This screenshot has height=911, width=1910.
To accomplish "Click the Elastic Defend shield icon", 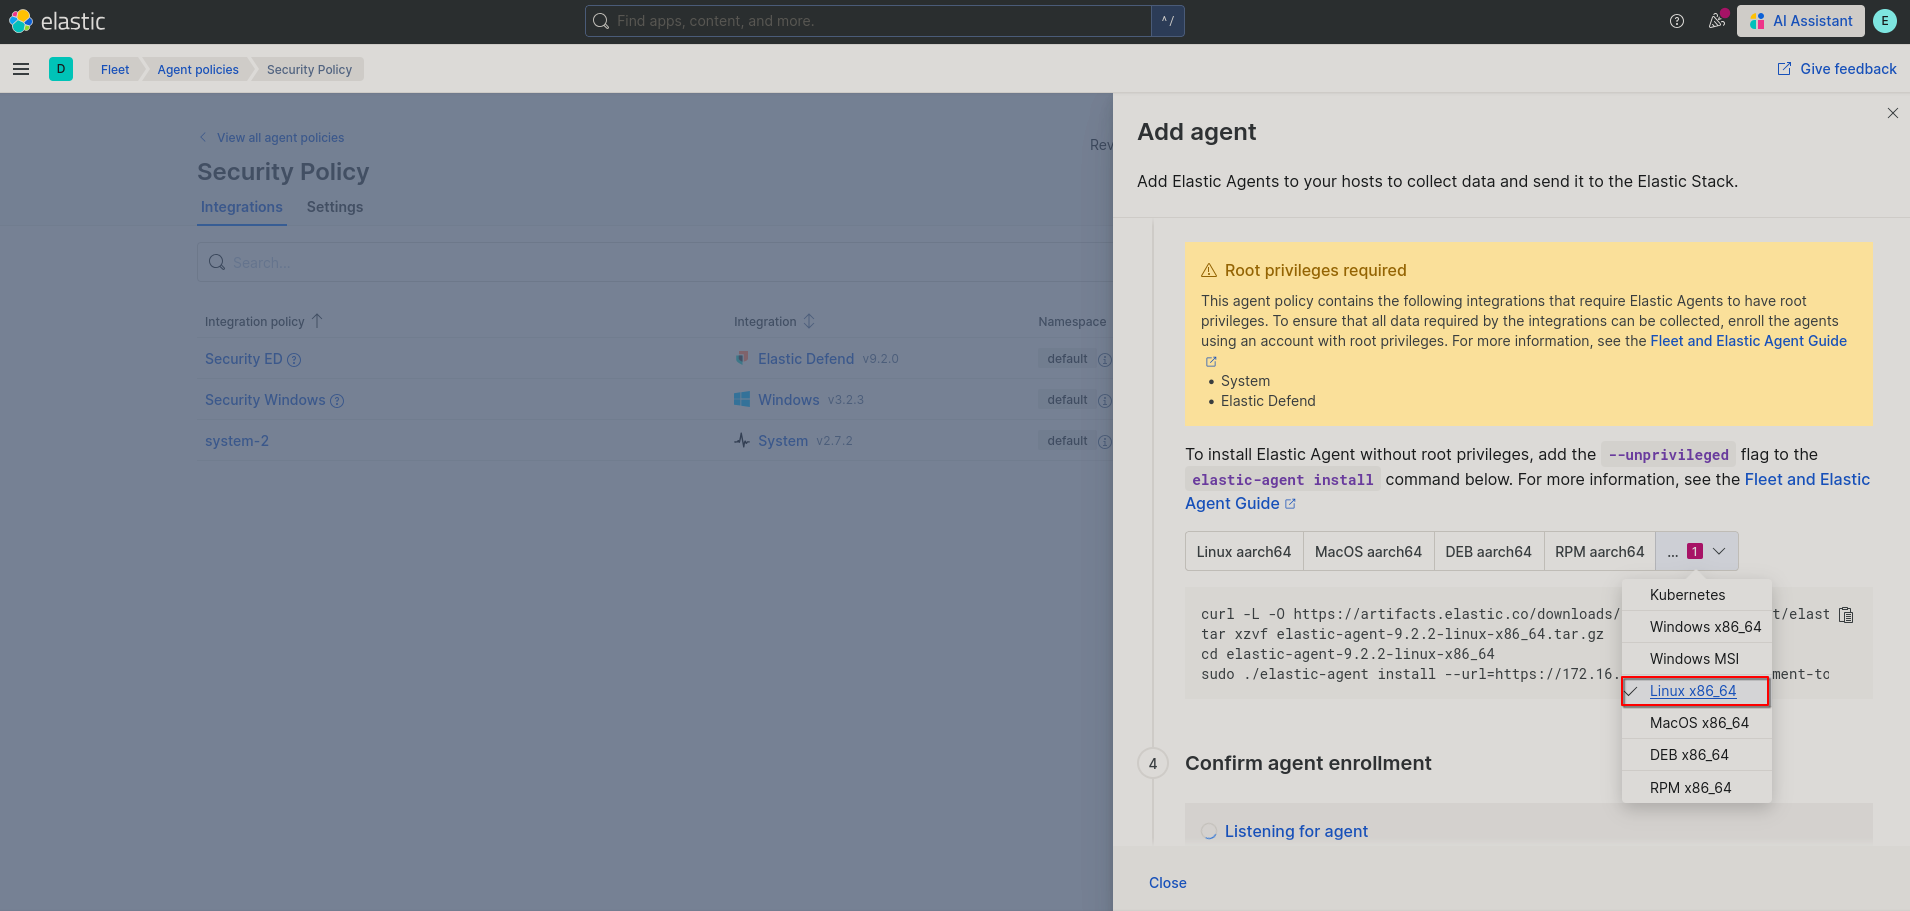I will (742, 358).
